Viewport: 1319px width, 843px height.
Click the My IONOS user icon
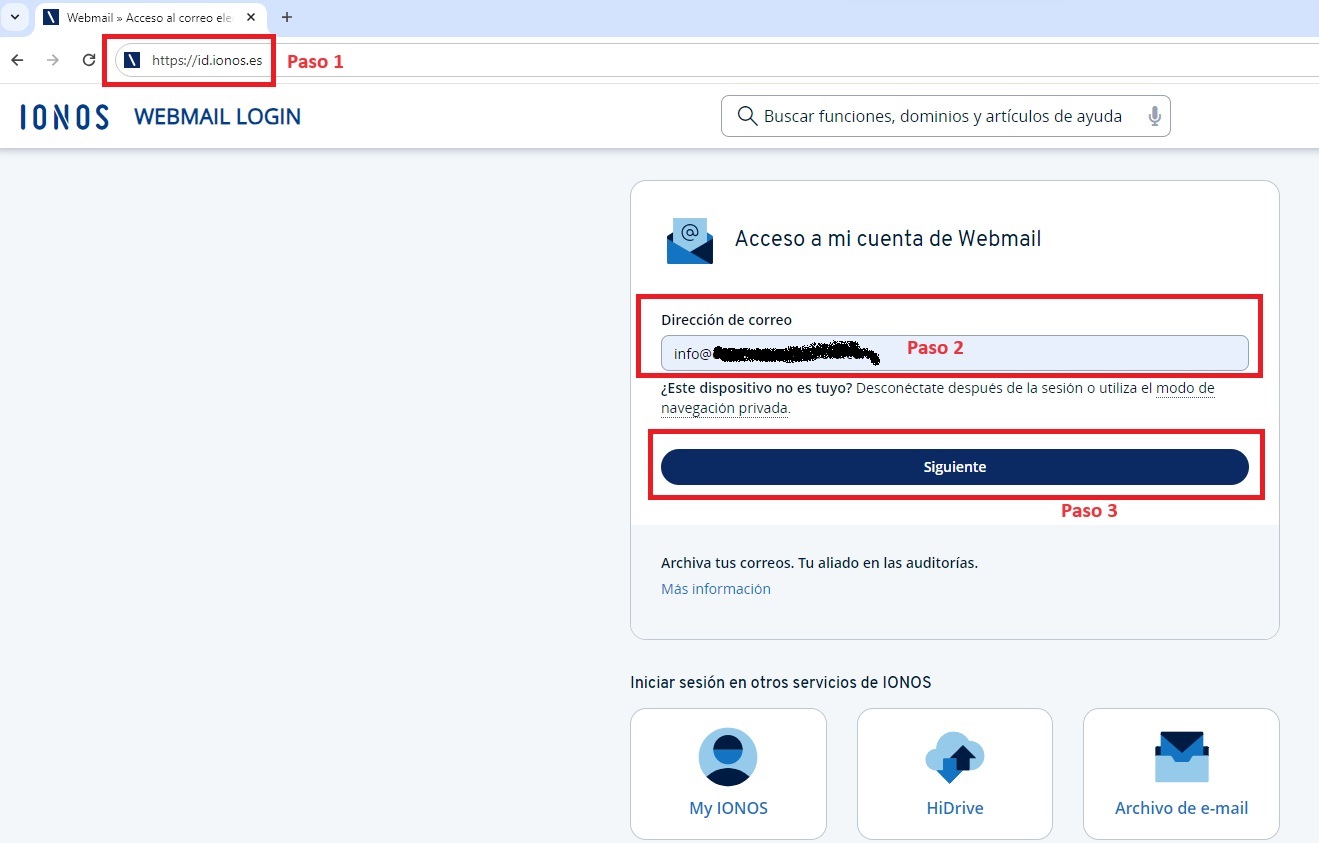click(x=728, y=757)
